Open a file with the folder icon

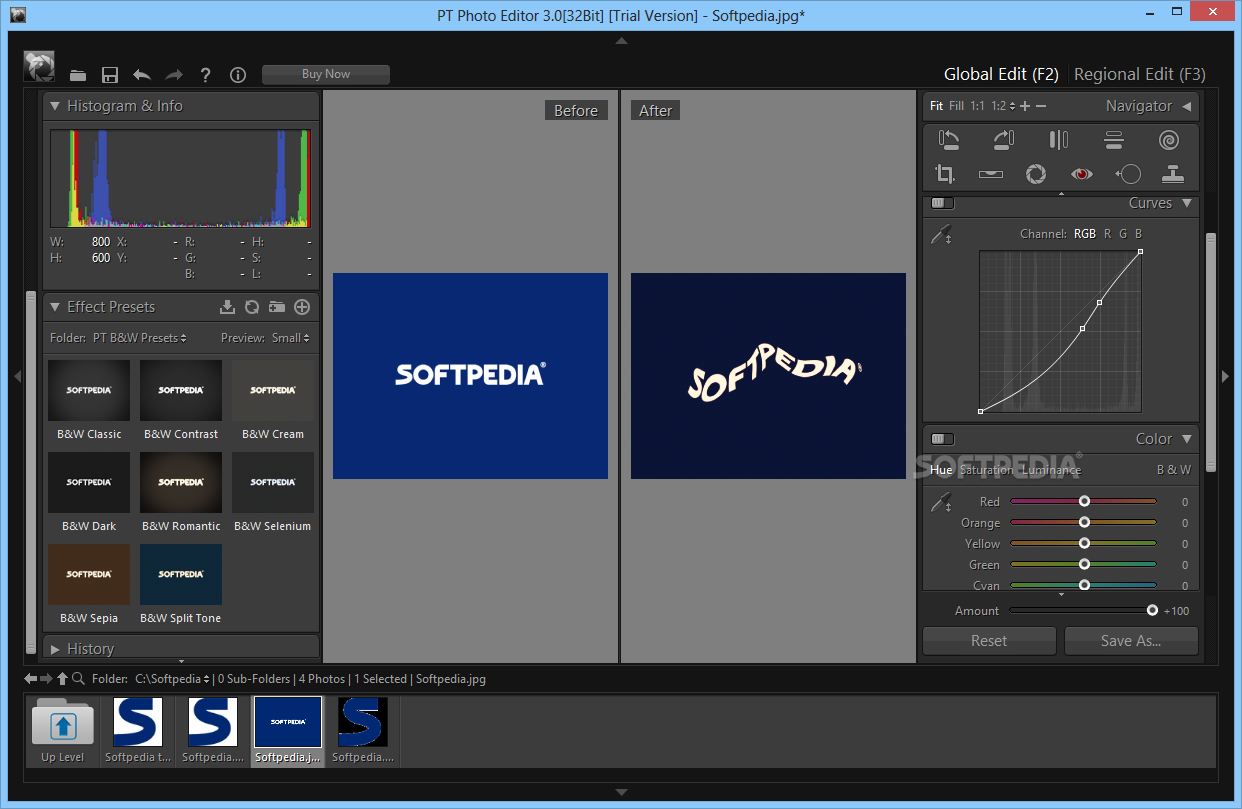point(77,75)
